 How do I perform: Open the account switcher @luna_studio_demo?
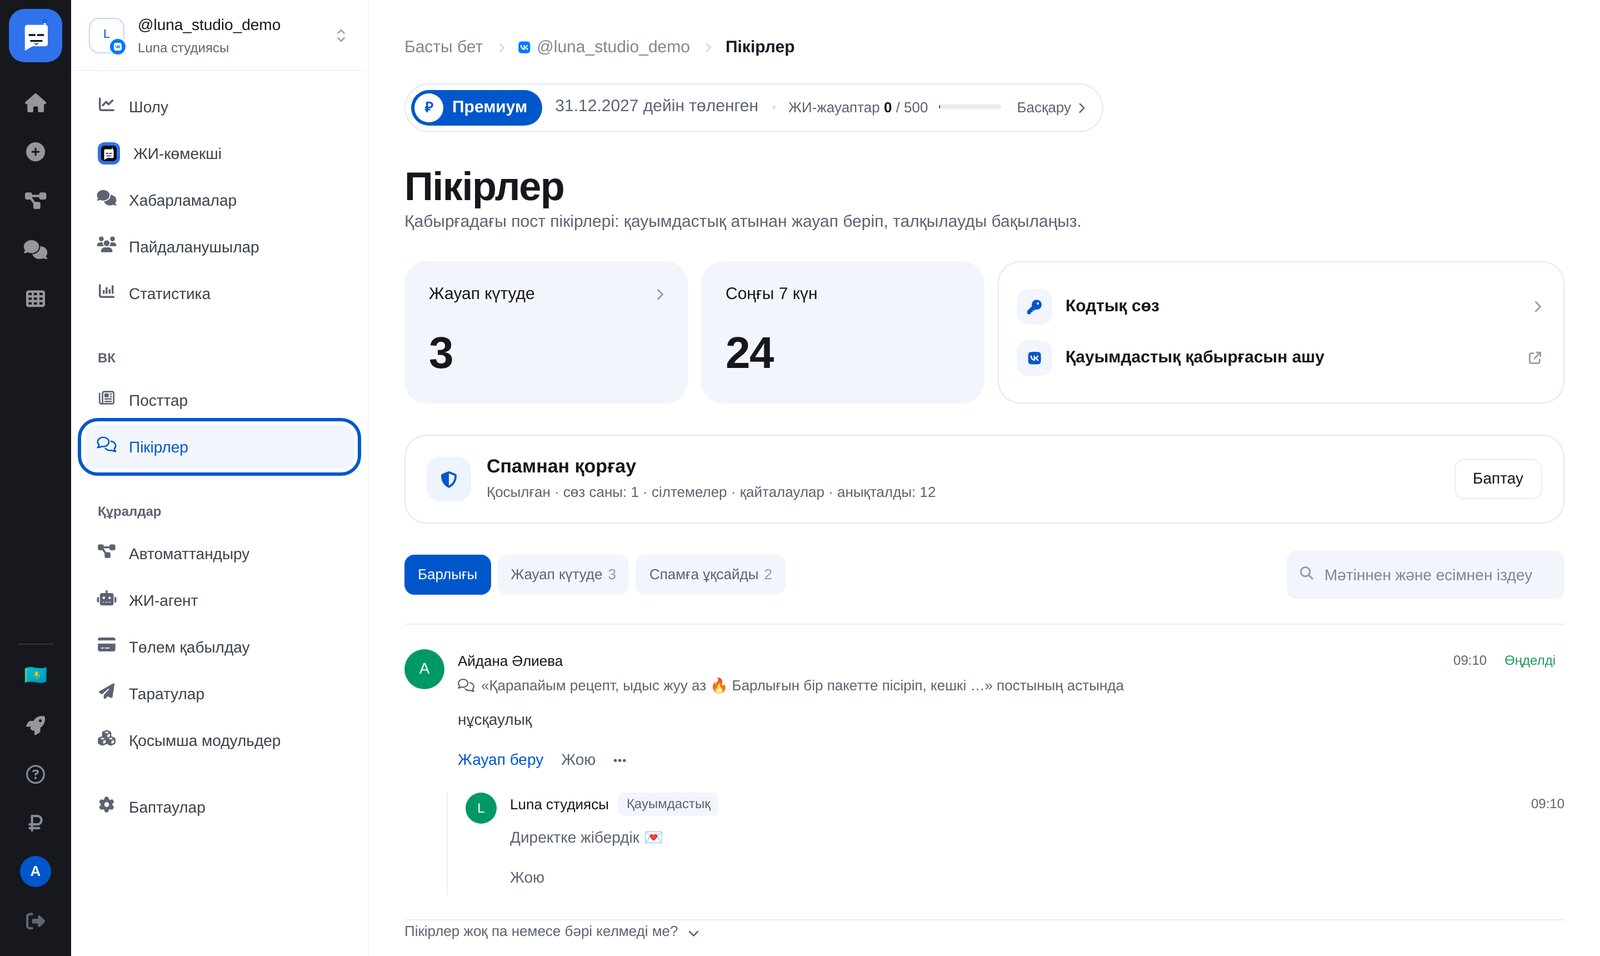(x=219, y=36)
